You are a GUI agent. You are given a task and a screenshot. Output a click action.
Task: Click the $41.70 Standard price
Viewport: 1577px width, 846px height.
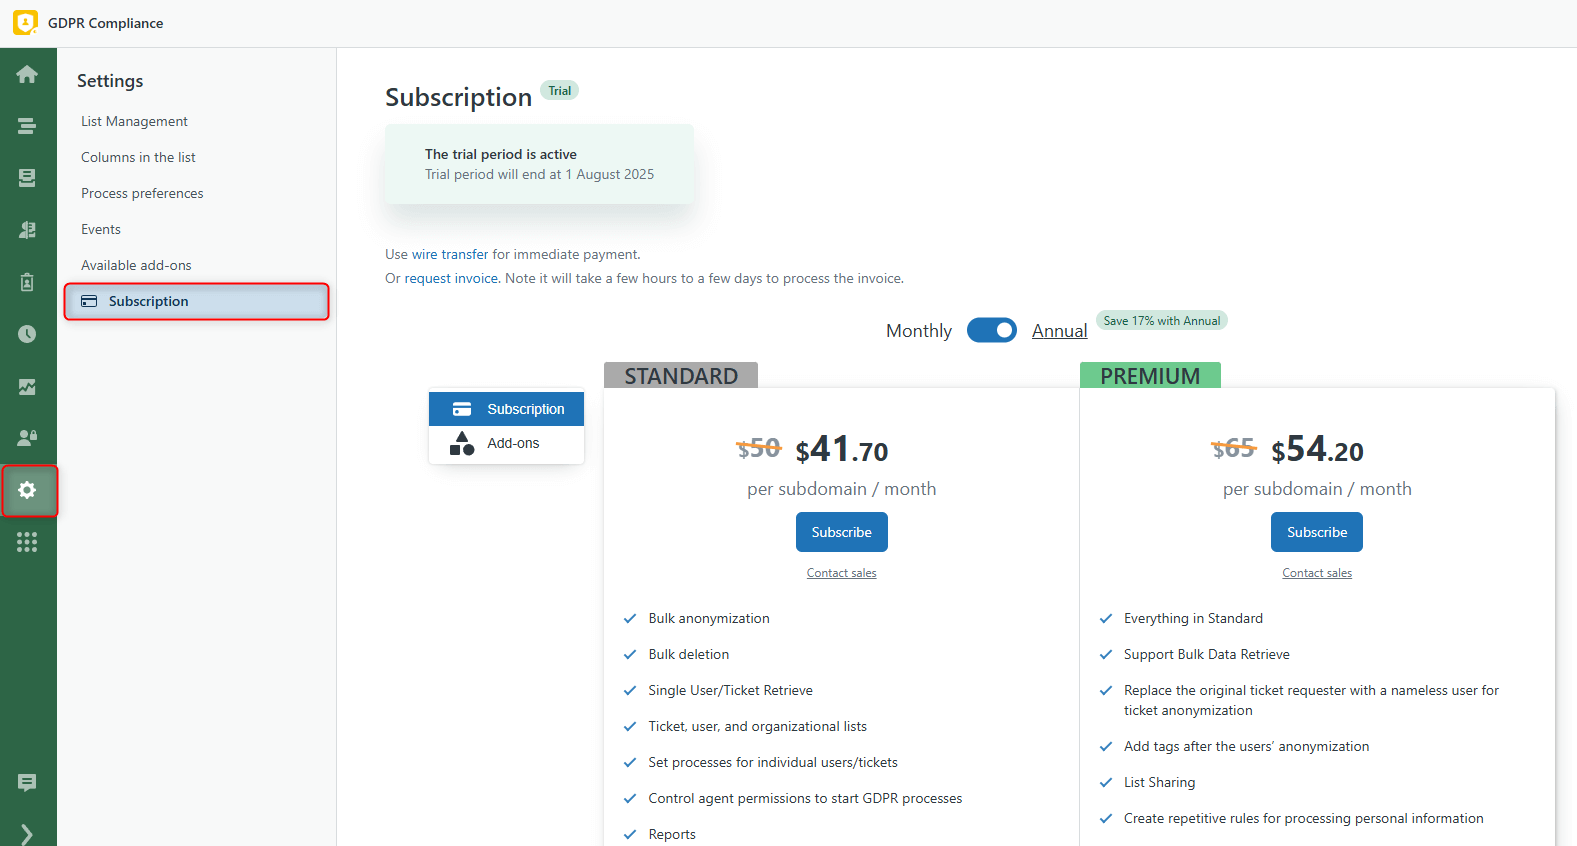(x=842, y=450)
